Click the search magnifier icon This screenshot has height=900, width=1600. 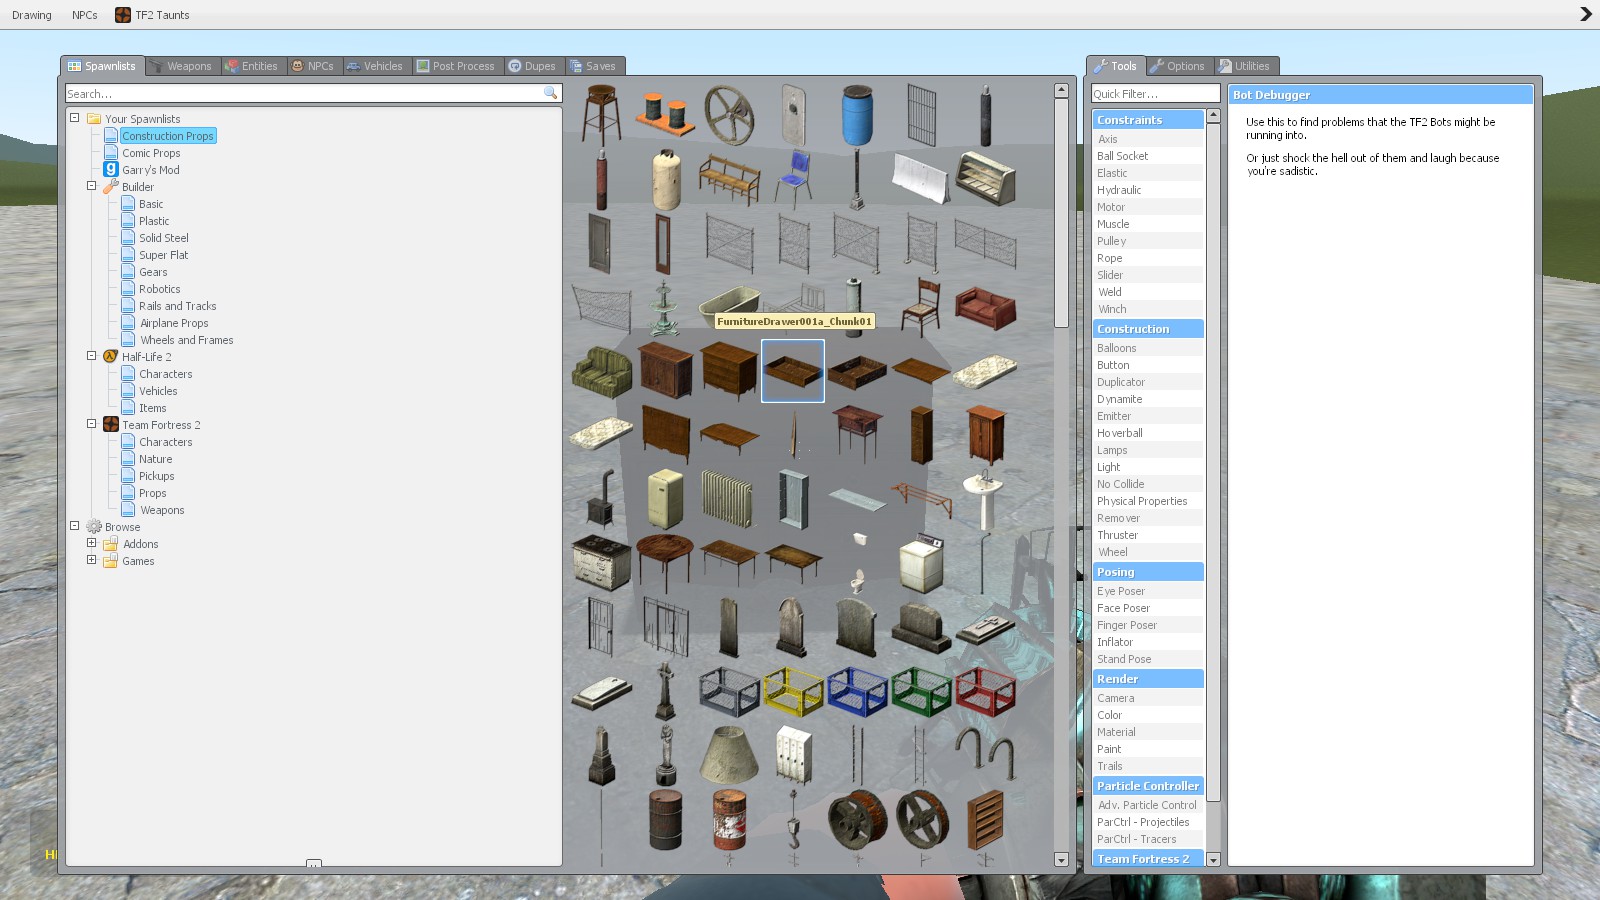[x=550, y=93]
